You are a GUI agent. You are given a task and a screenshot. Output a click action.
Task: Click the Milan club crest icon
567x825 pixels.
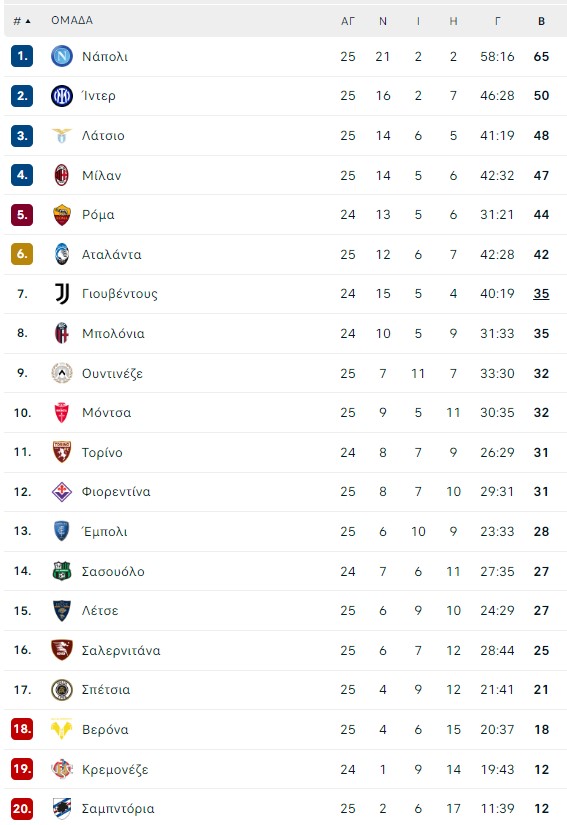(x=62, y=175)
